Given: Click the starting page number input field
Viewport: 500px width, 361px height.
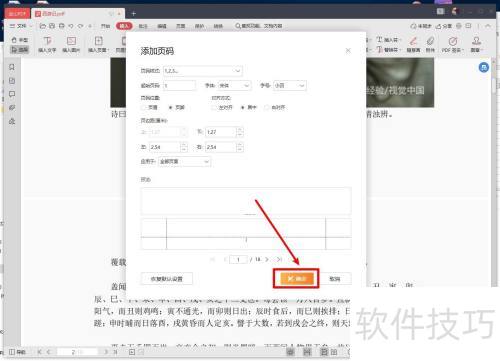Looking at the screenshot, I should pos(179,86).
